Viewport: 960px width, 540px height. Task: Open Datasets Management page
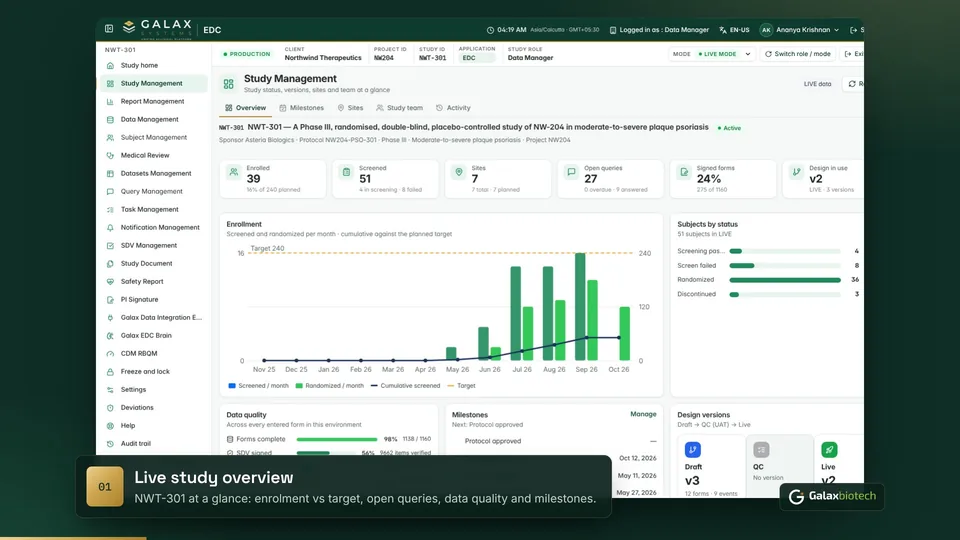[x=154, y=173]
